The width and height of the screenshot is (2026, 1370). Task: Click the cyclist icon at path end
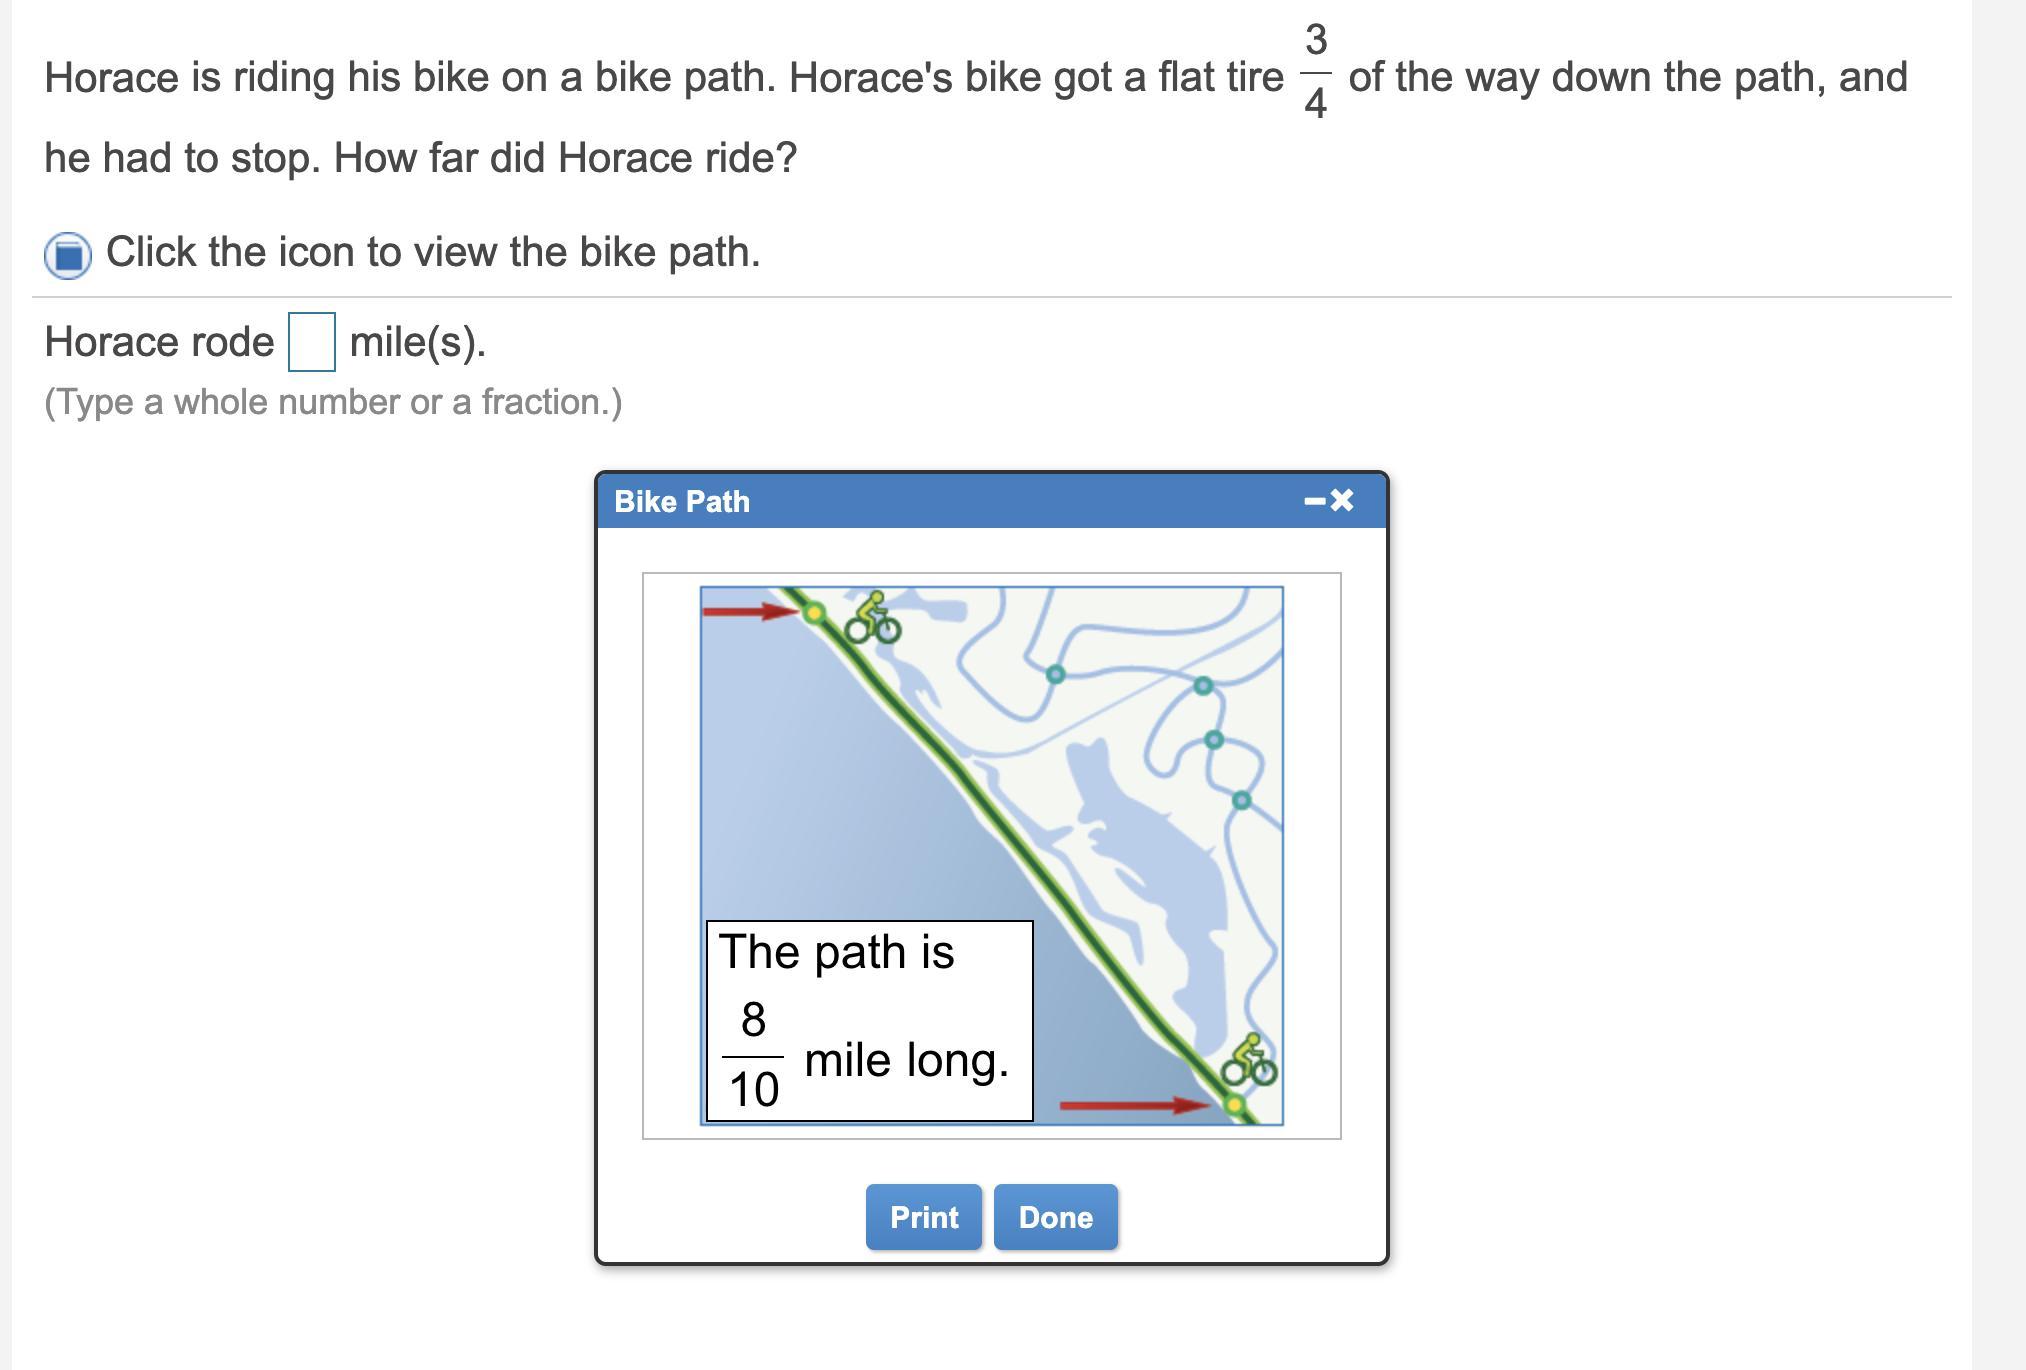tap(1249, 1061)
